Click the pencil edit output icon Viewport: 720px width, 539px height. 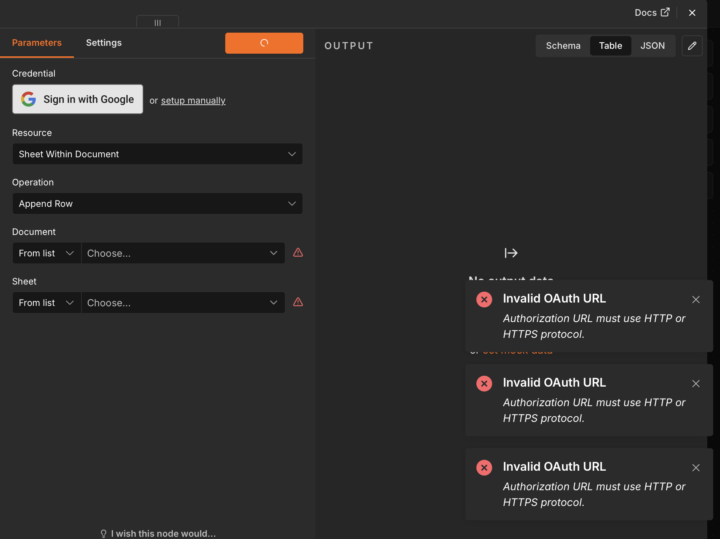(x=692, y=45)
